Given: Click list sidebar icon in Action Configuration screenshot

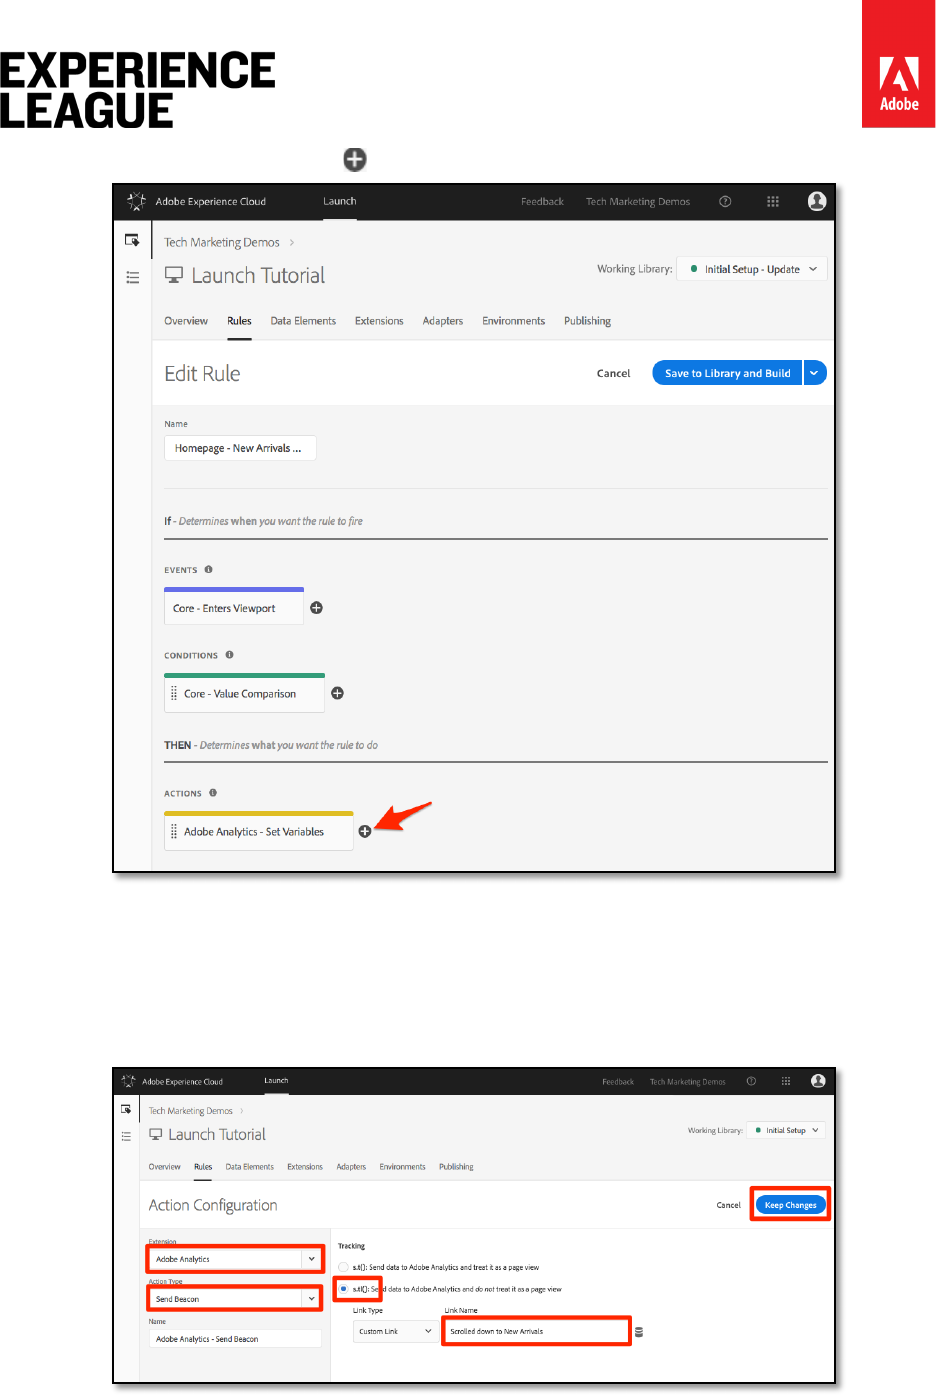Looking at the screenshot, I should click(x=126, y=1136).
